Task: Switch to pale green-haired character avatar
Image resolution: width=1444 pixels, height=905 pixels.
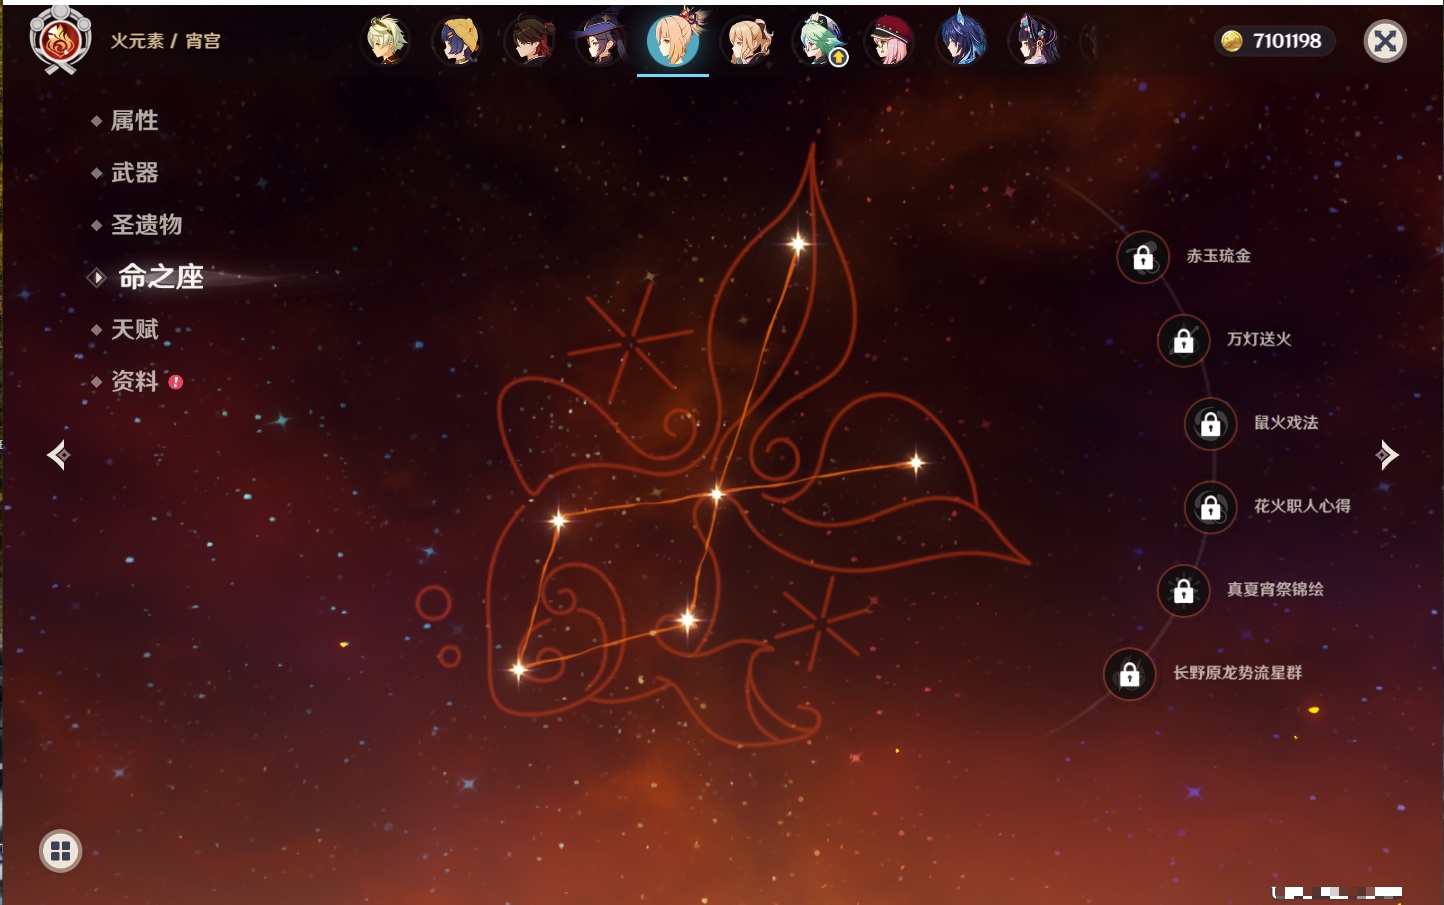Action: point(385,41)
